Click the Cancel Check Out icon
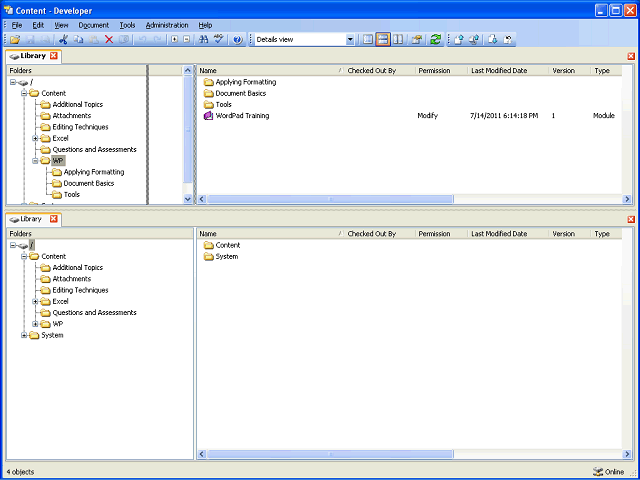Screen dimensions: 640x480 click(508, 40)
